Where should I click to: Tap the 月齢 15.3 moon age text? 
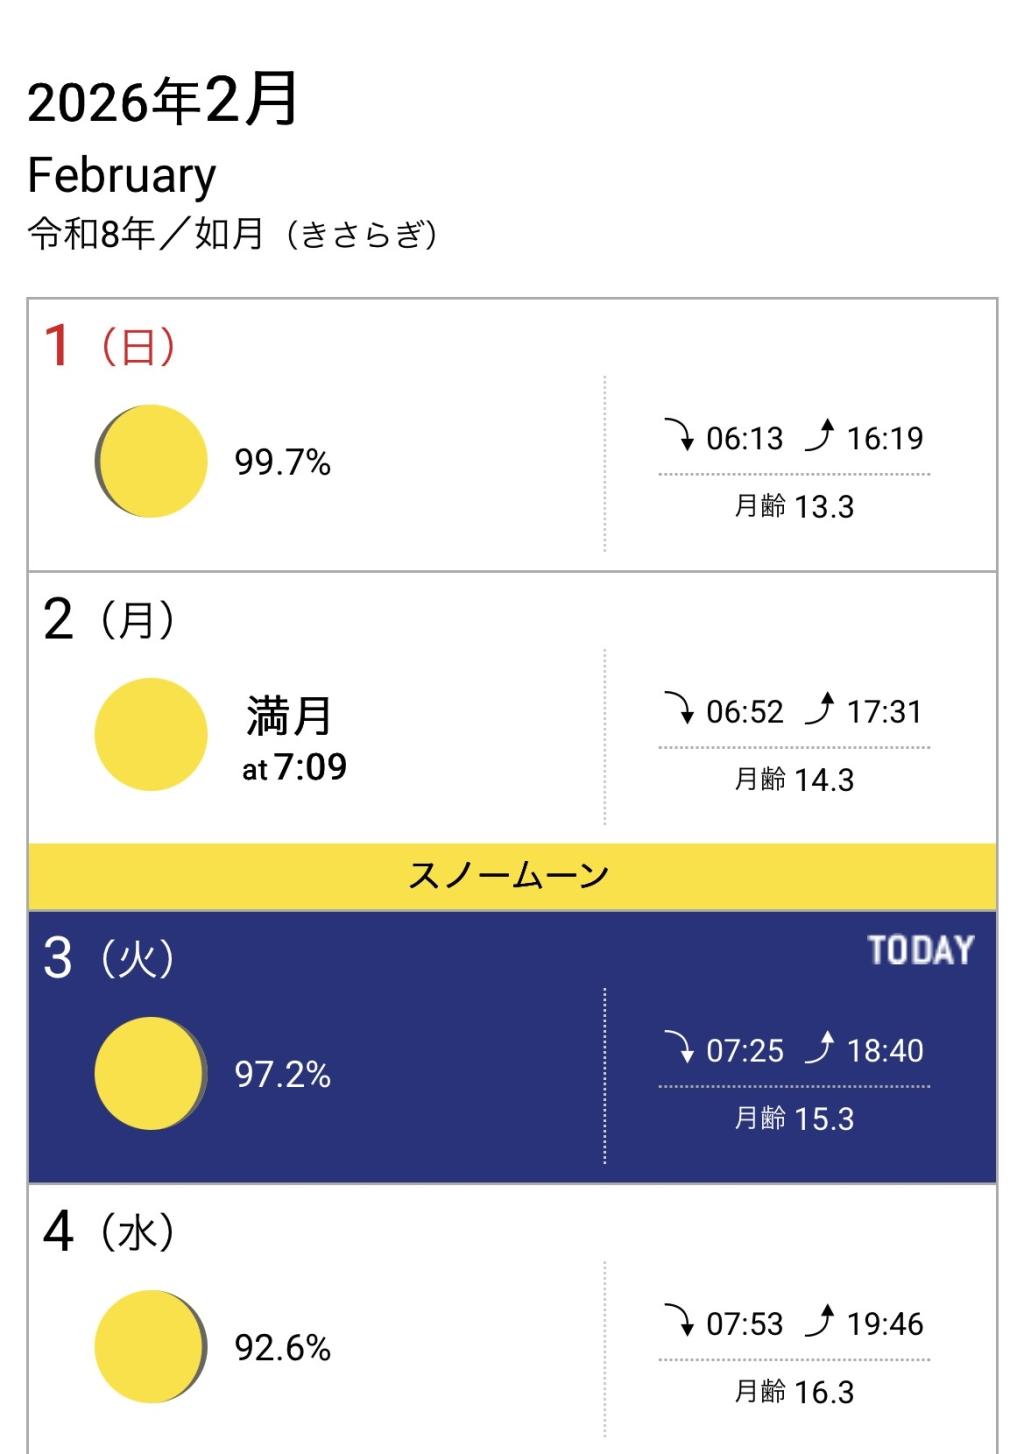[x=794, y=1118]
